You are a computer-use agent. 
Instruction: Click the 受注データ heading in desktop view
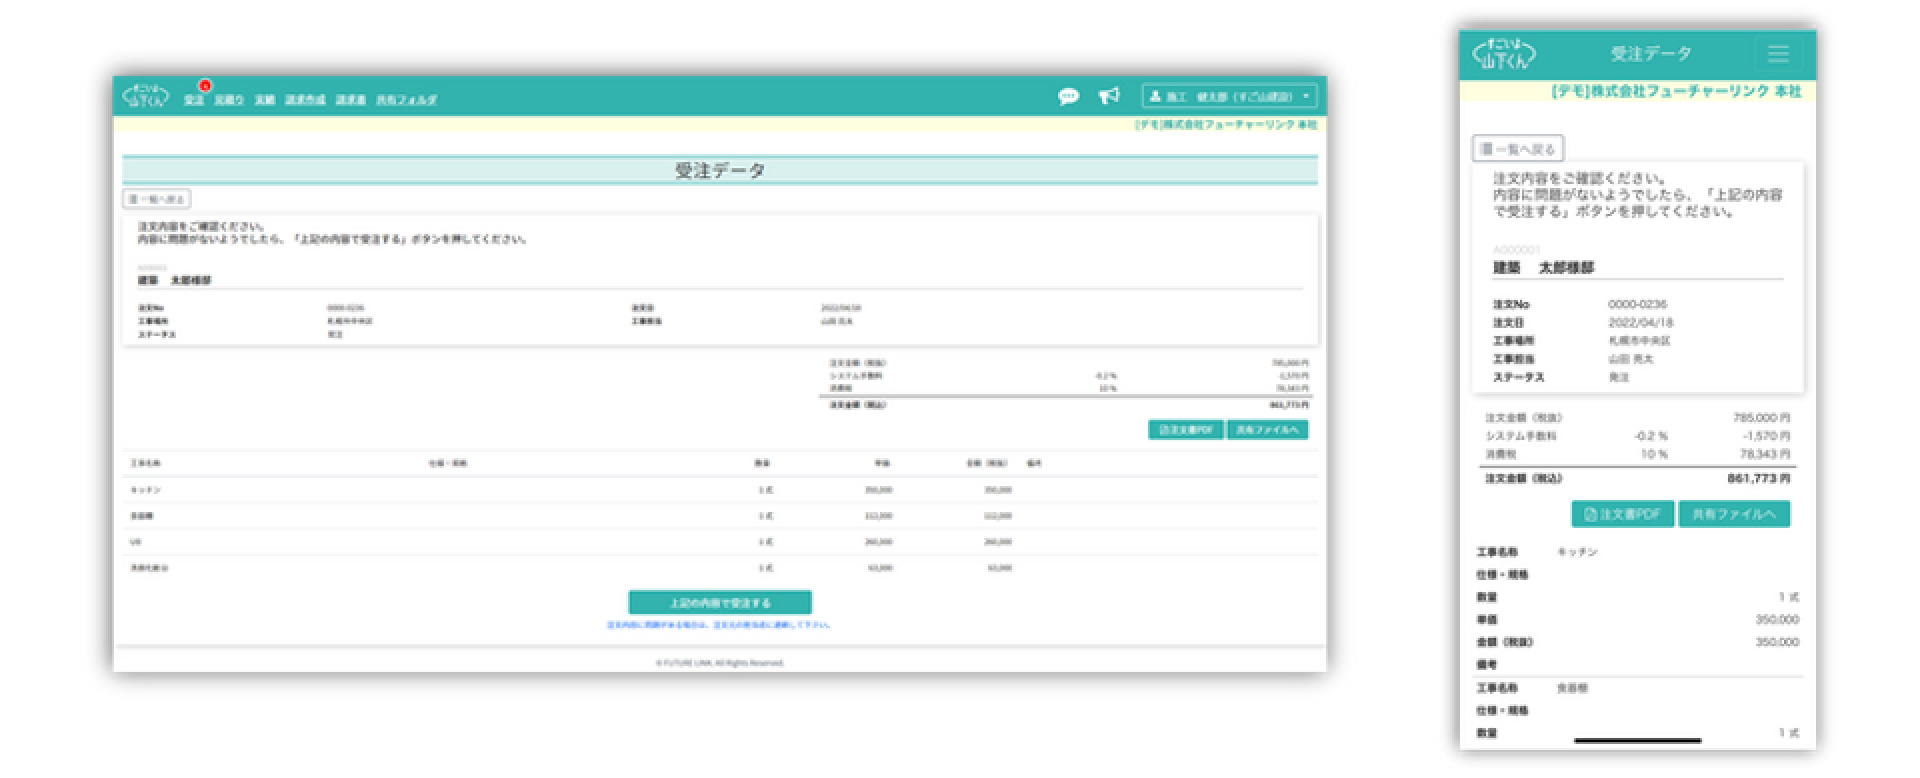coord(720,171)
